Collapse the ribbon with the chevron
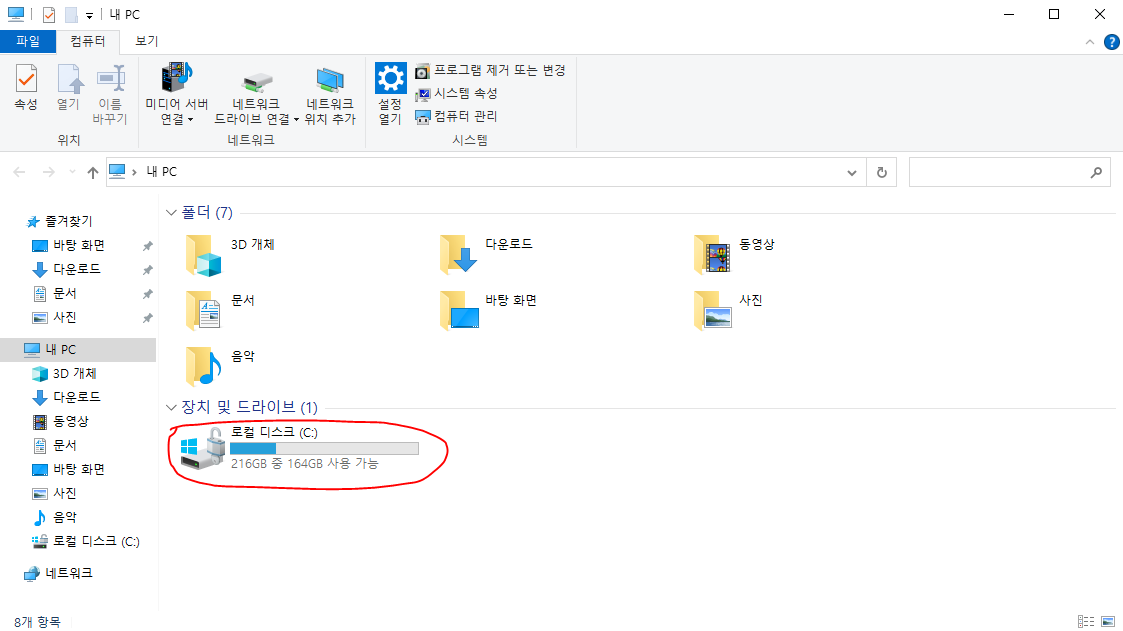Viewport: 1123px width, 631px height. click(x=1089, y=42)
